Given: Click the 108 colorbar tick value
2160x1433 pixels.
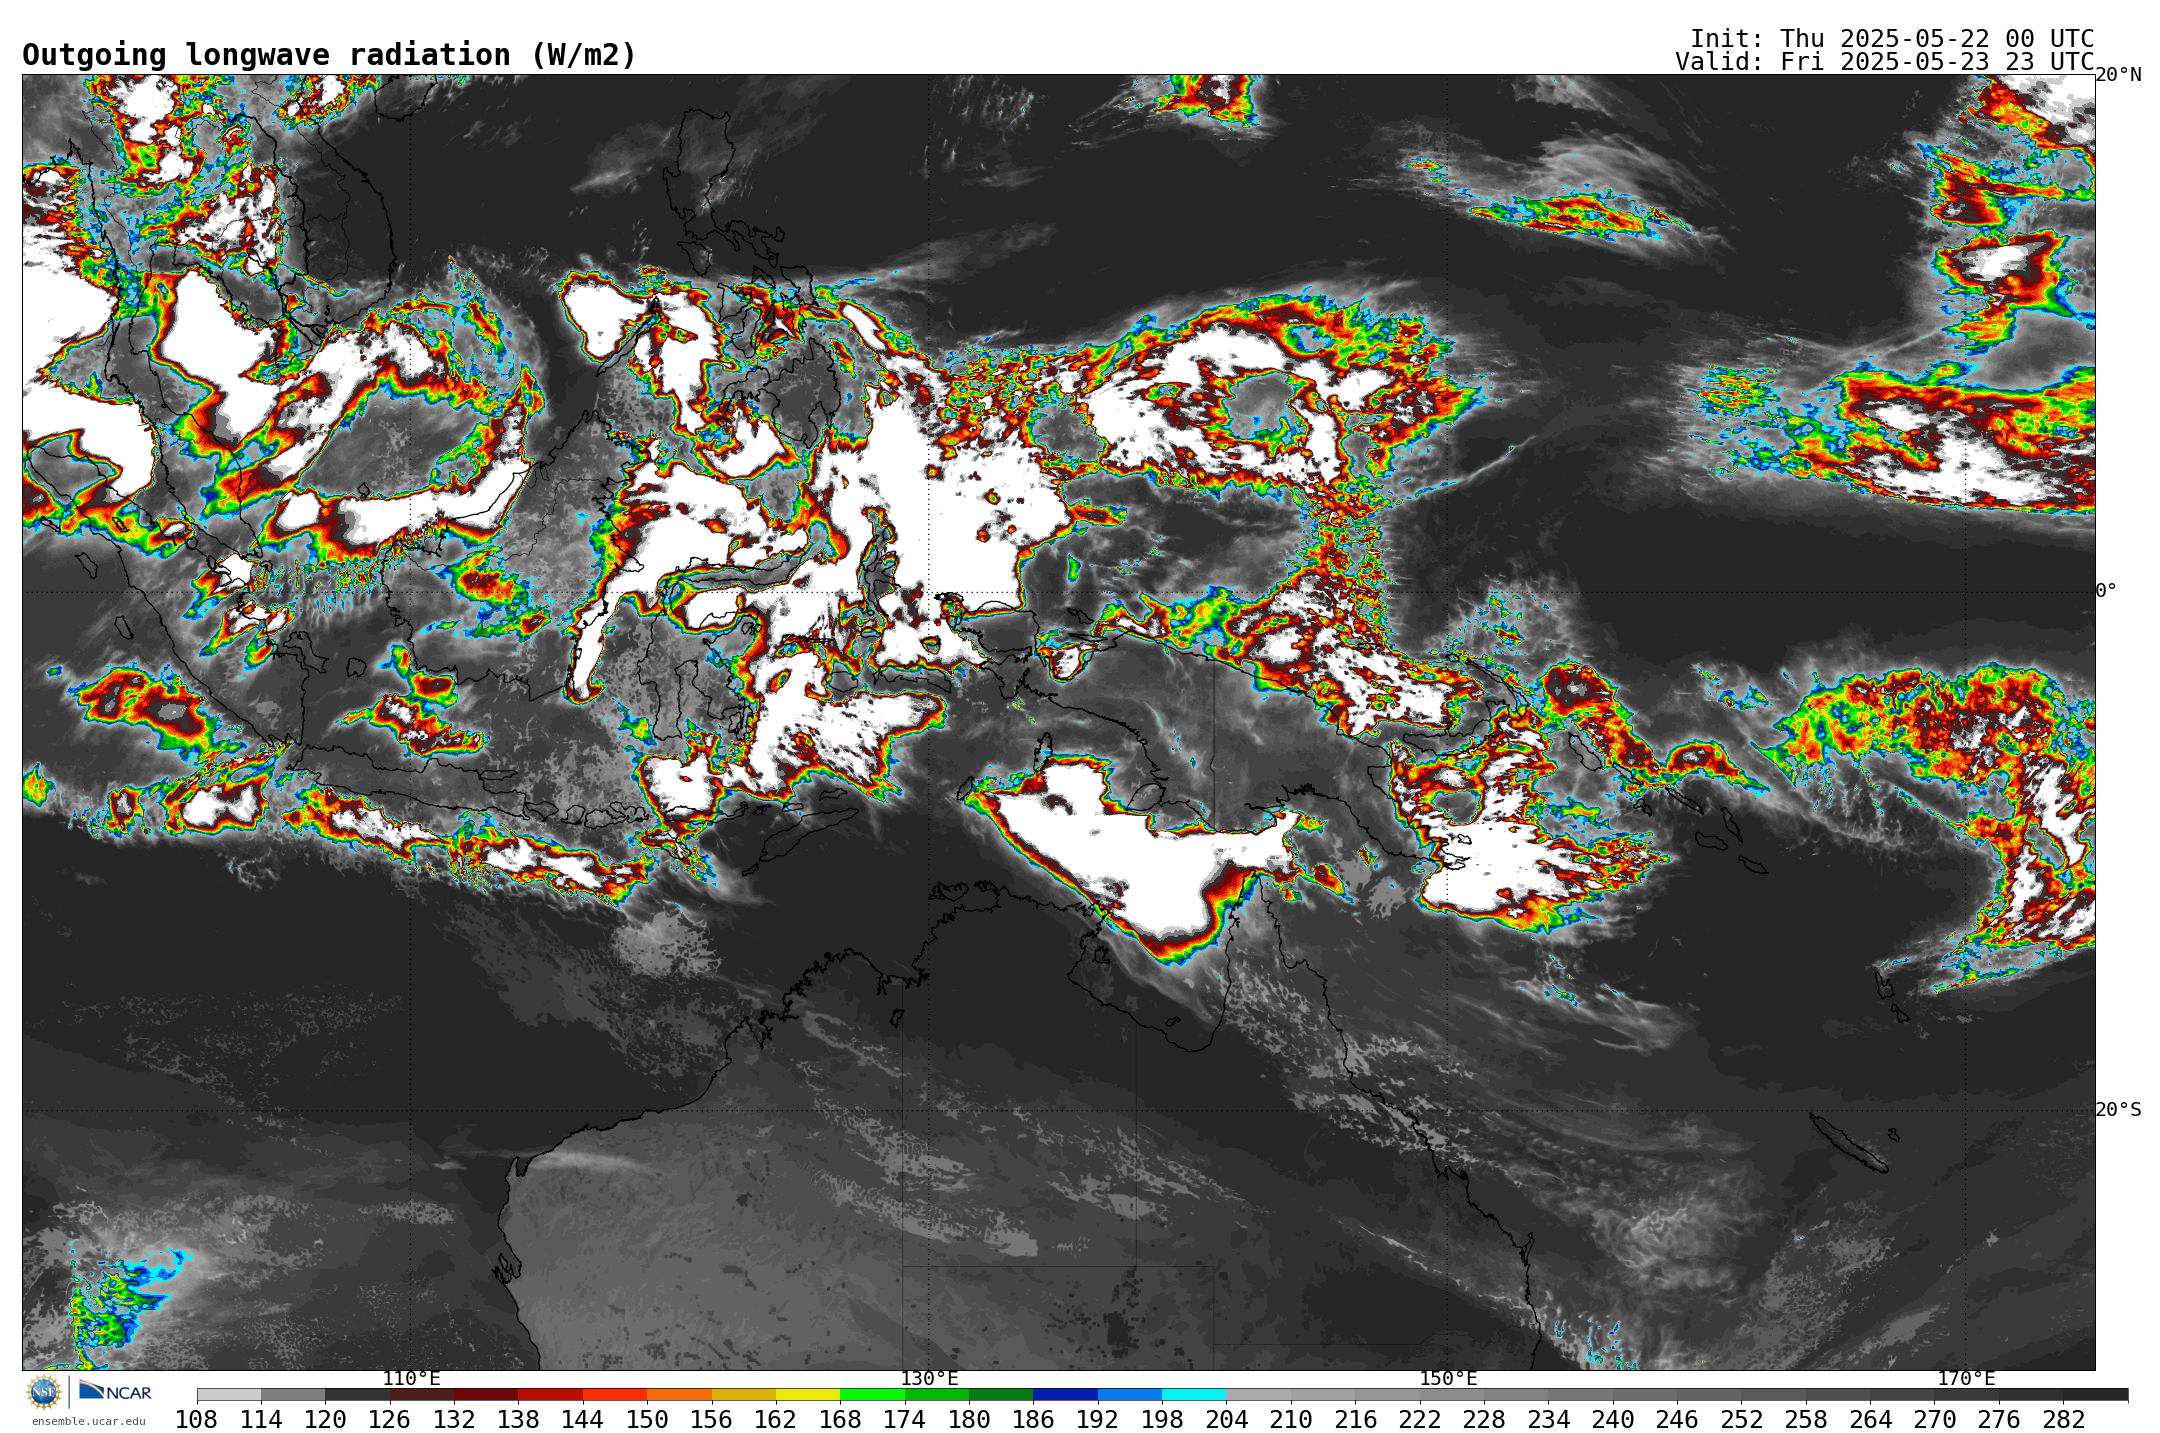Looking at the screenshot, I should 197,1420.
